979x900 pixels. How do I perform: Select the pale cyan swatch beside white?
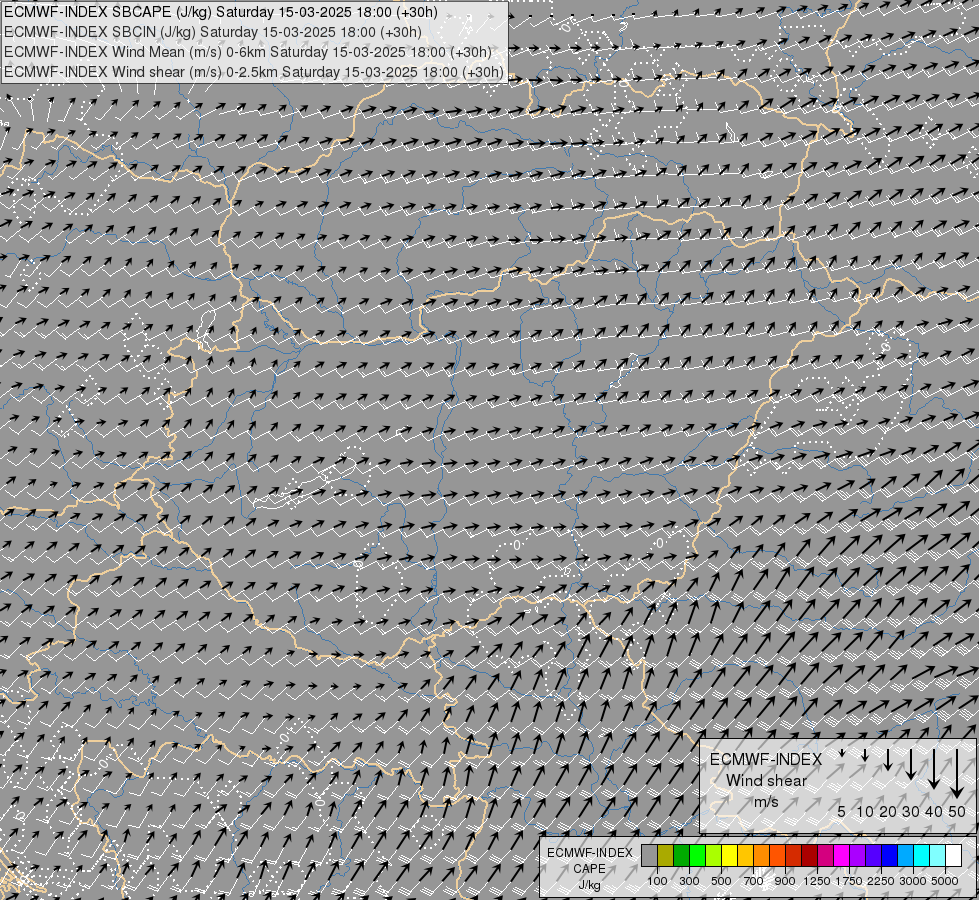[x=937, y=855]
